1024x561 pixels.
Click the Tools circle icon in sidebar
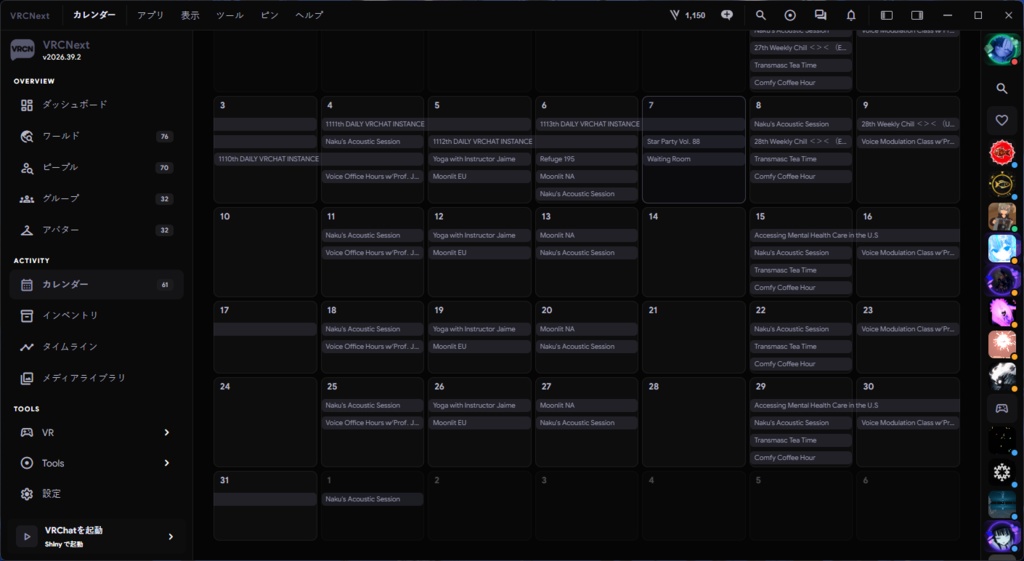27,463
